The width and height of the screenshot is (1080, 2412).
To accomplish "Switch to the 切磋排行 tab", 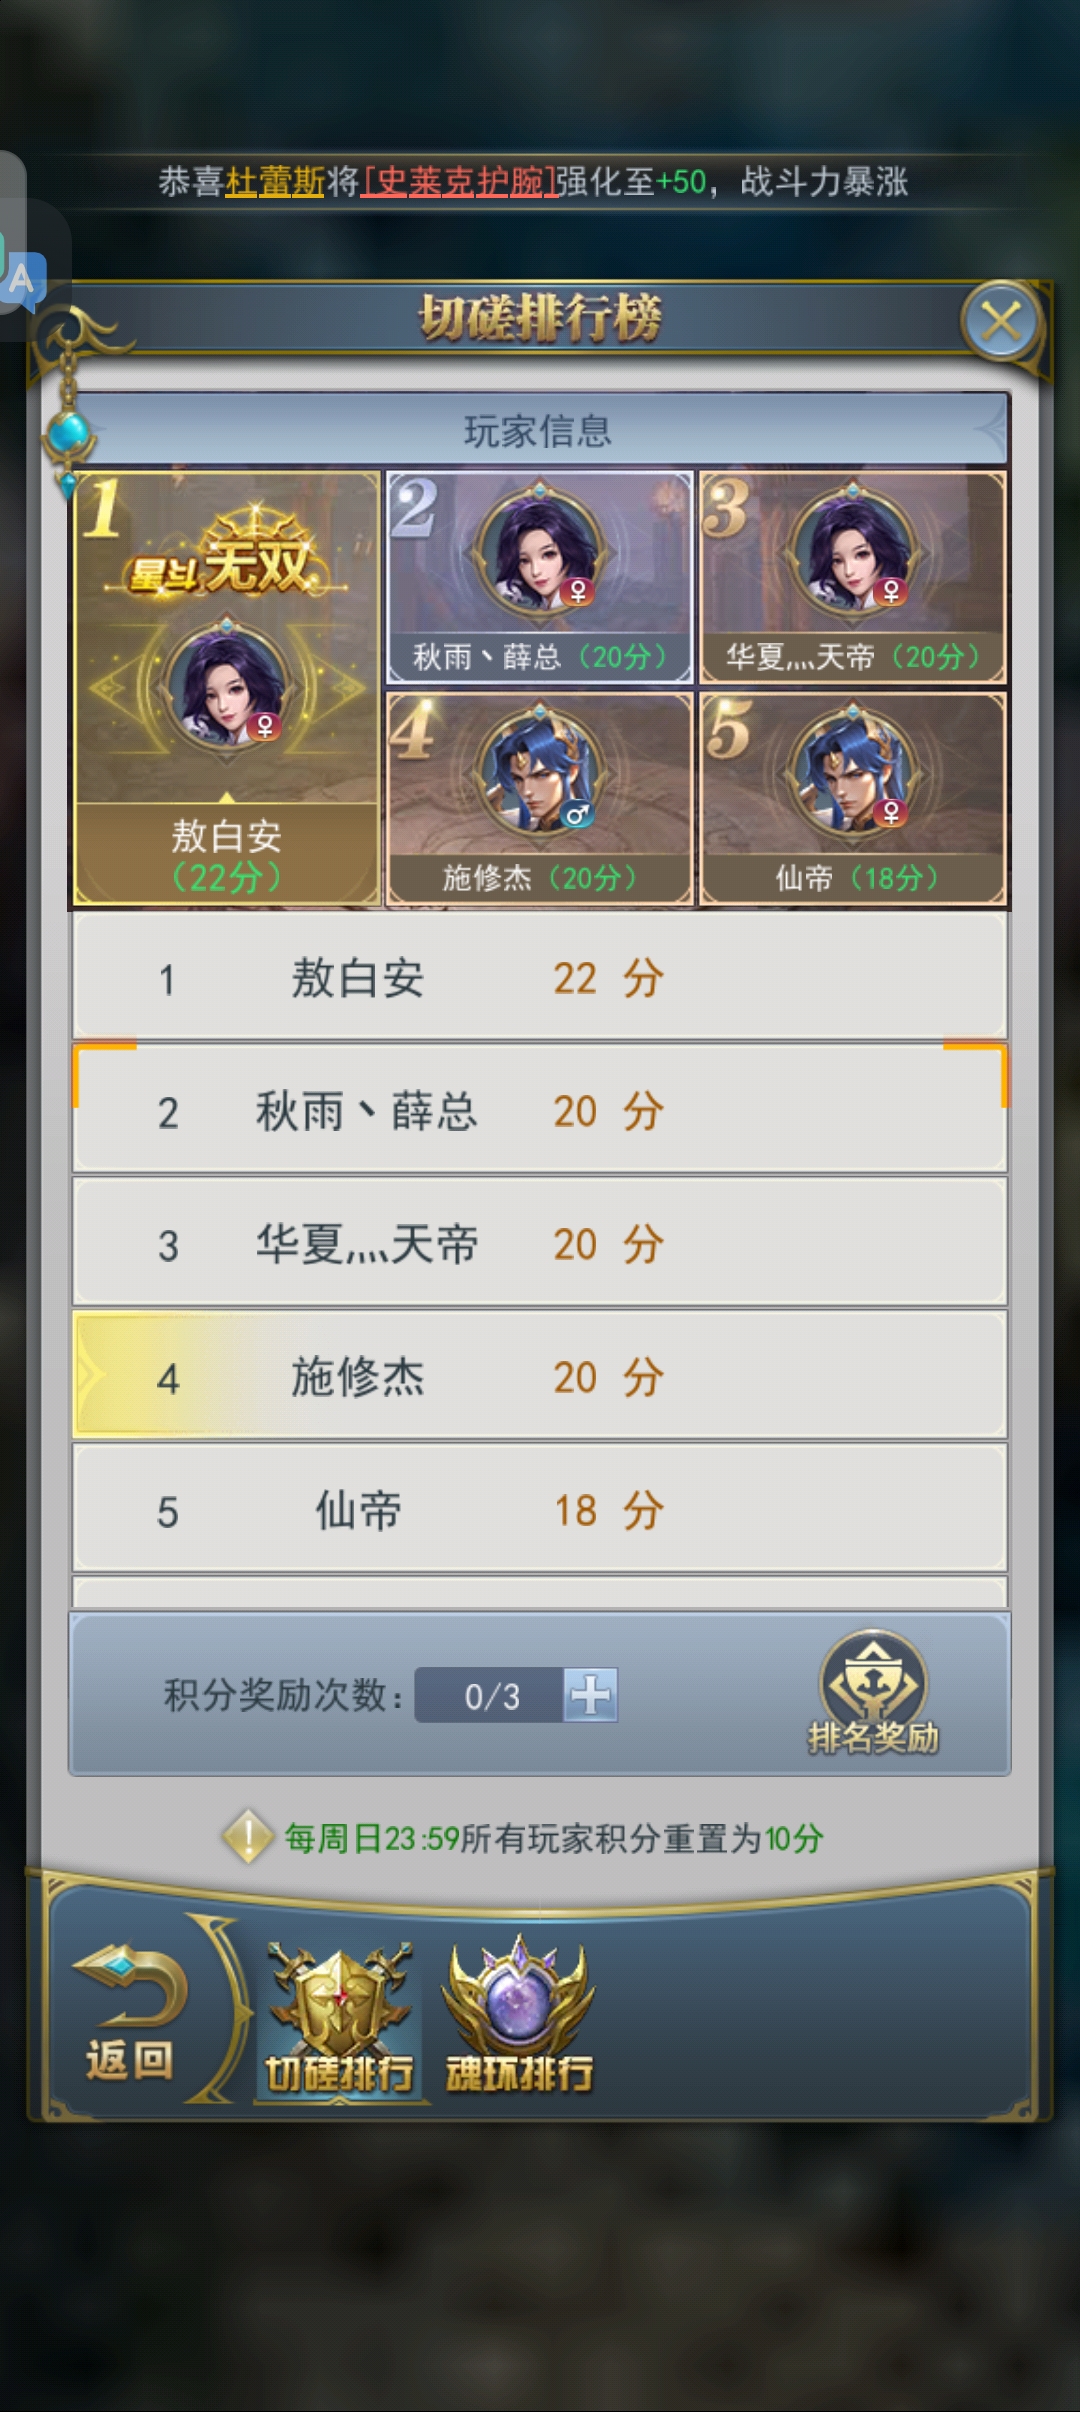I will coord(340,2021).
